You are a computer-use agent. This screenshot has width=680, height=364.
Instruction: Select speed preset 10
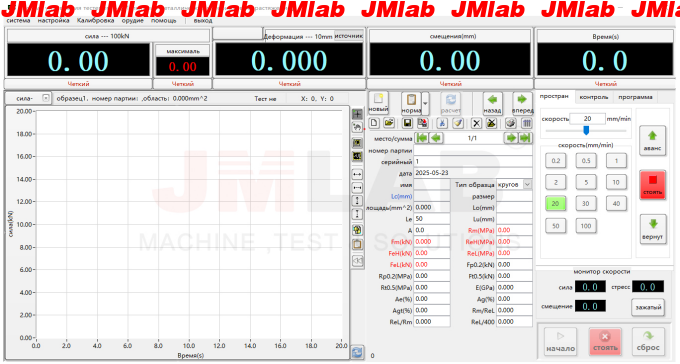[x=616, y=182]
